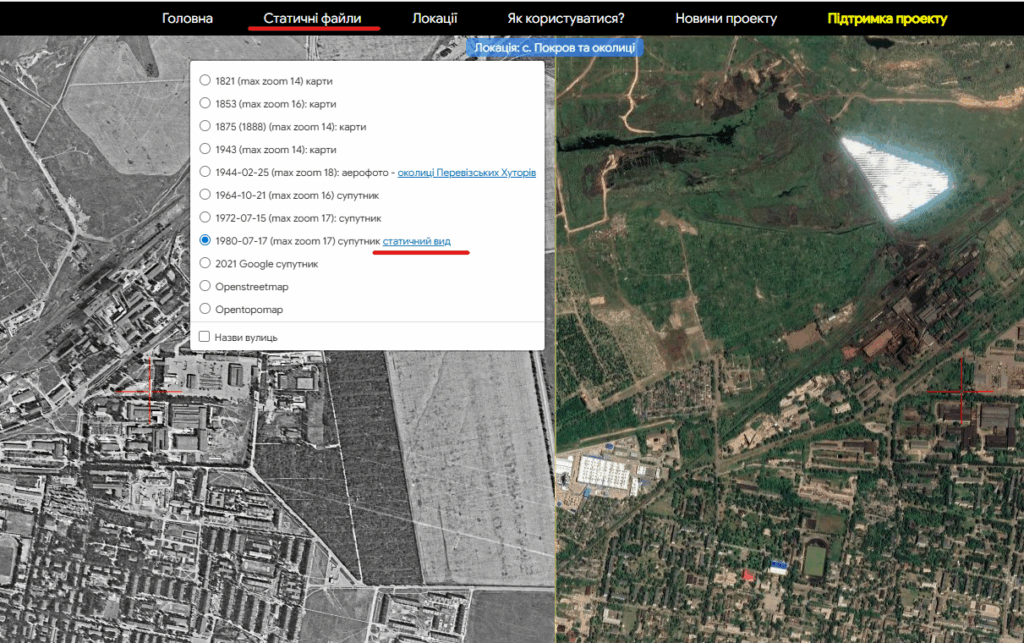Image resolution: width=1024 pixels, height=643 pixels.
Task: Pick the 1944-02-25 aerial photo layer
Action: point(205,172)
